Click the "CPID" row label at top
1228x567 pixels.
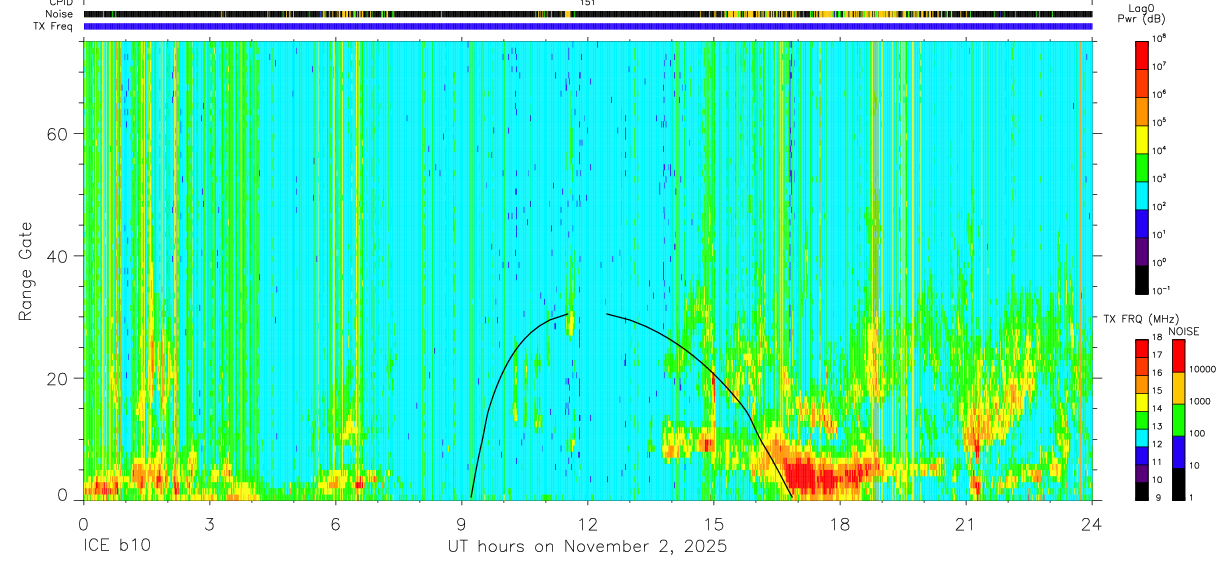[x=60, y=3]
